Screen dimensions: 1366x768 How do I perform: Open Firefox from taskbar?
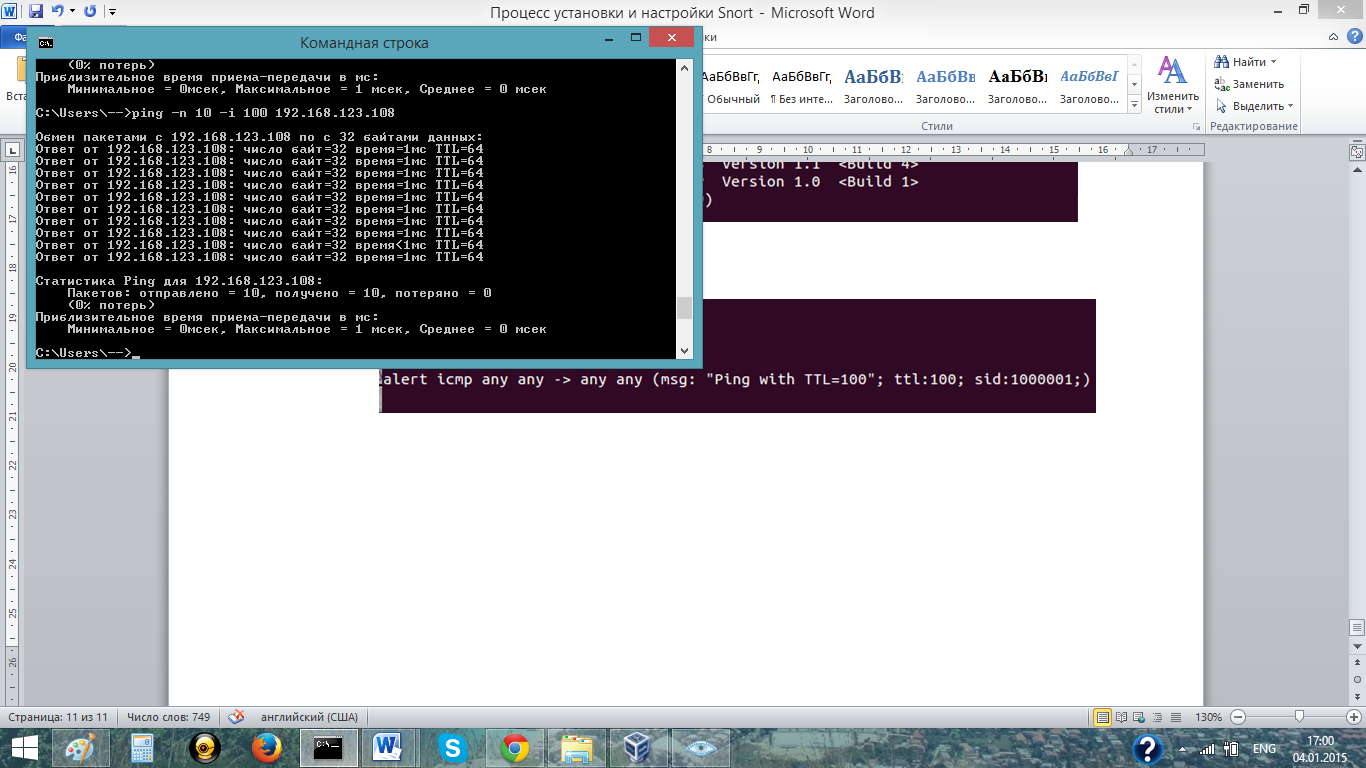coord(267,748)
